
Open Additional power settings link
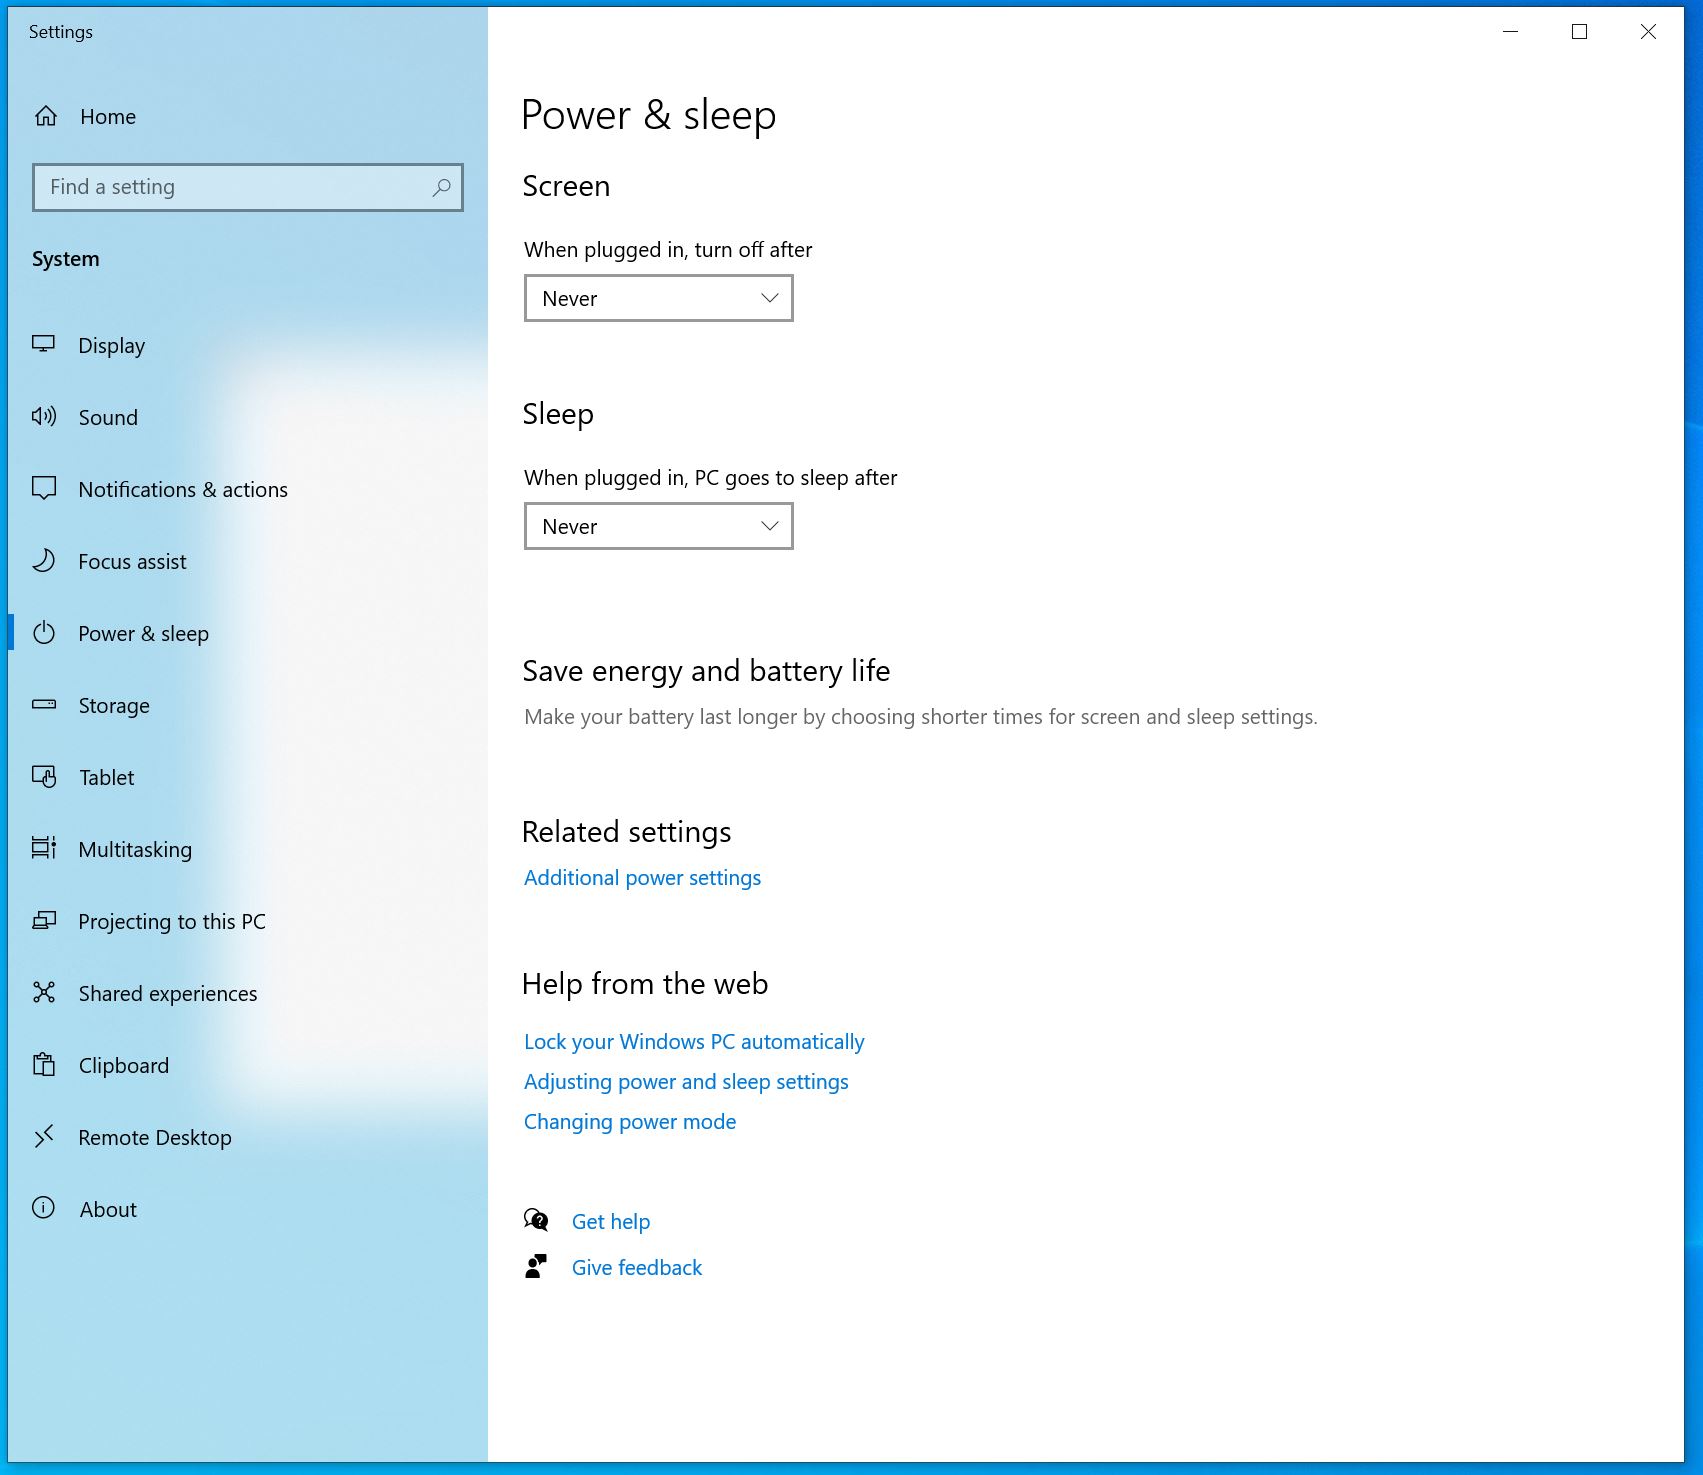[642, 878]
